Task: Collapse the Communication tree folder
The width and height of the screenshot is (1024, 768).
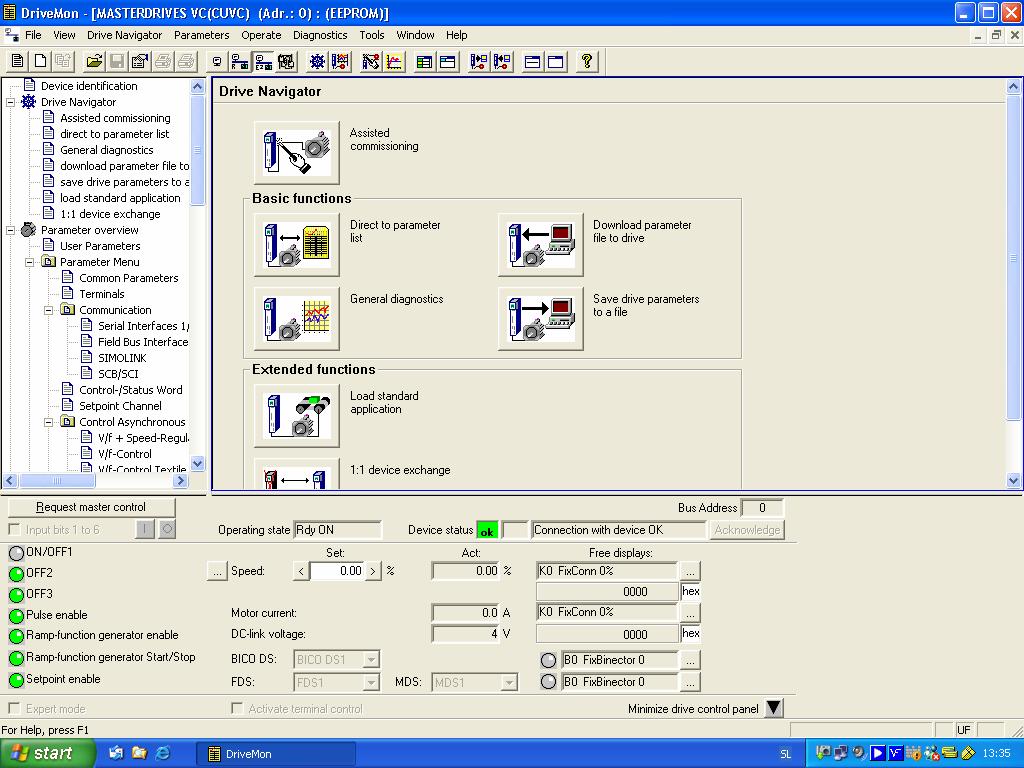Action: click(48, 310)
